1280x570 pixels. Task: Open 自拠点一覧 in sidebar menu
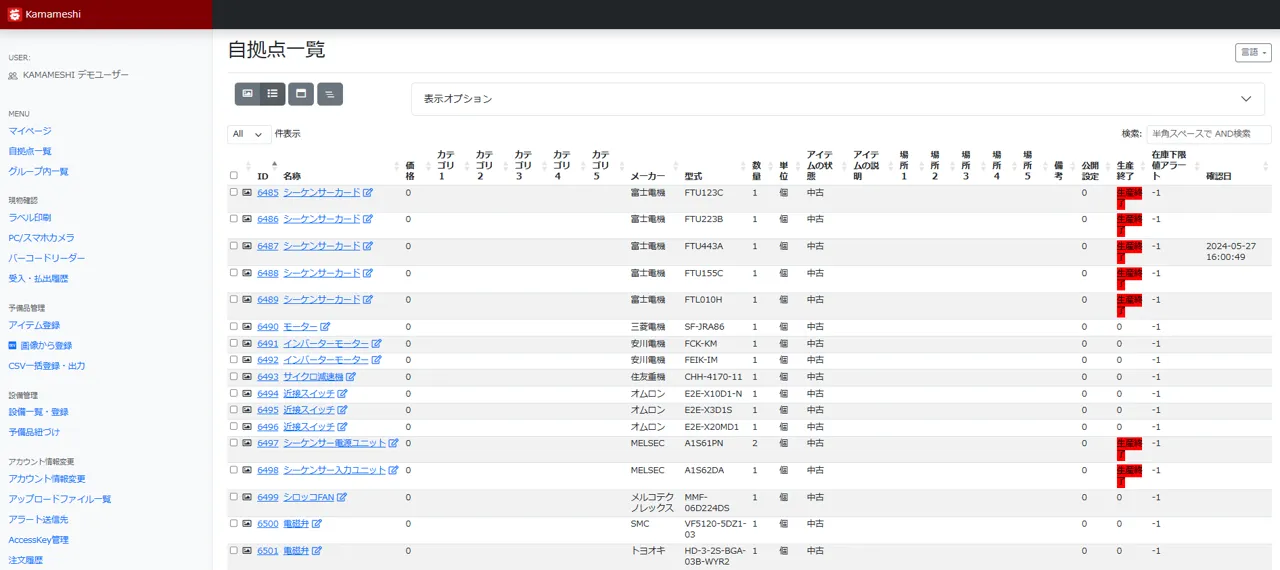coord(30,151)
